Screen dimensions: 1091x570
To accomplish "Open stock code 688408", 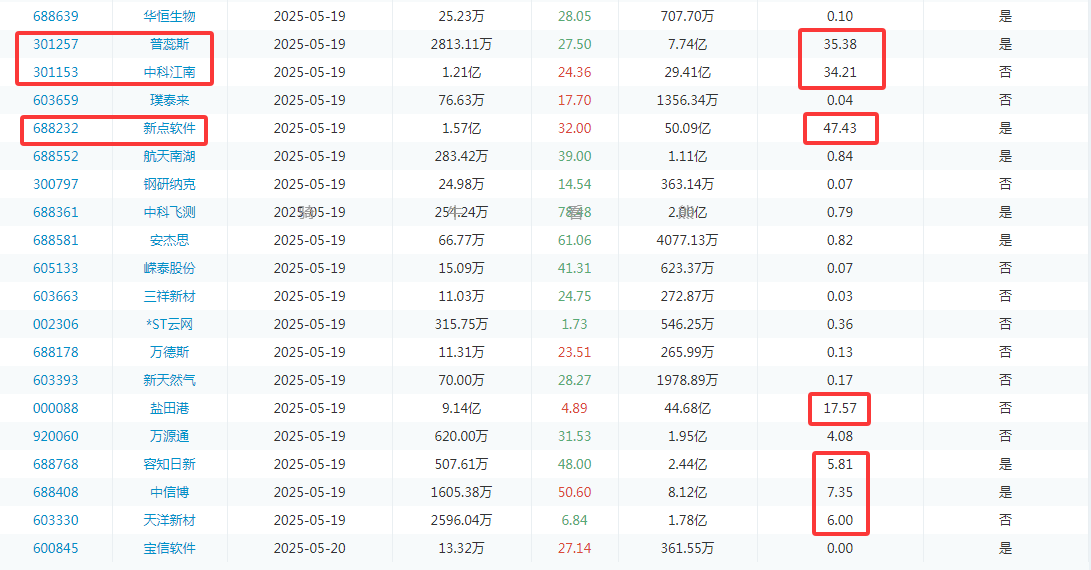I will tap(56, 492).
